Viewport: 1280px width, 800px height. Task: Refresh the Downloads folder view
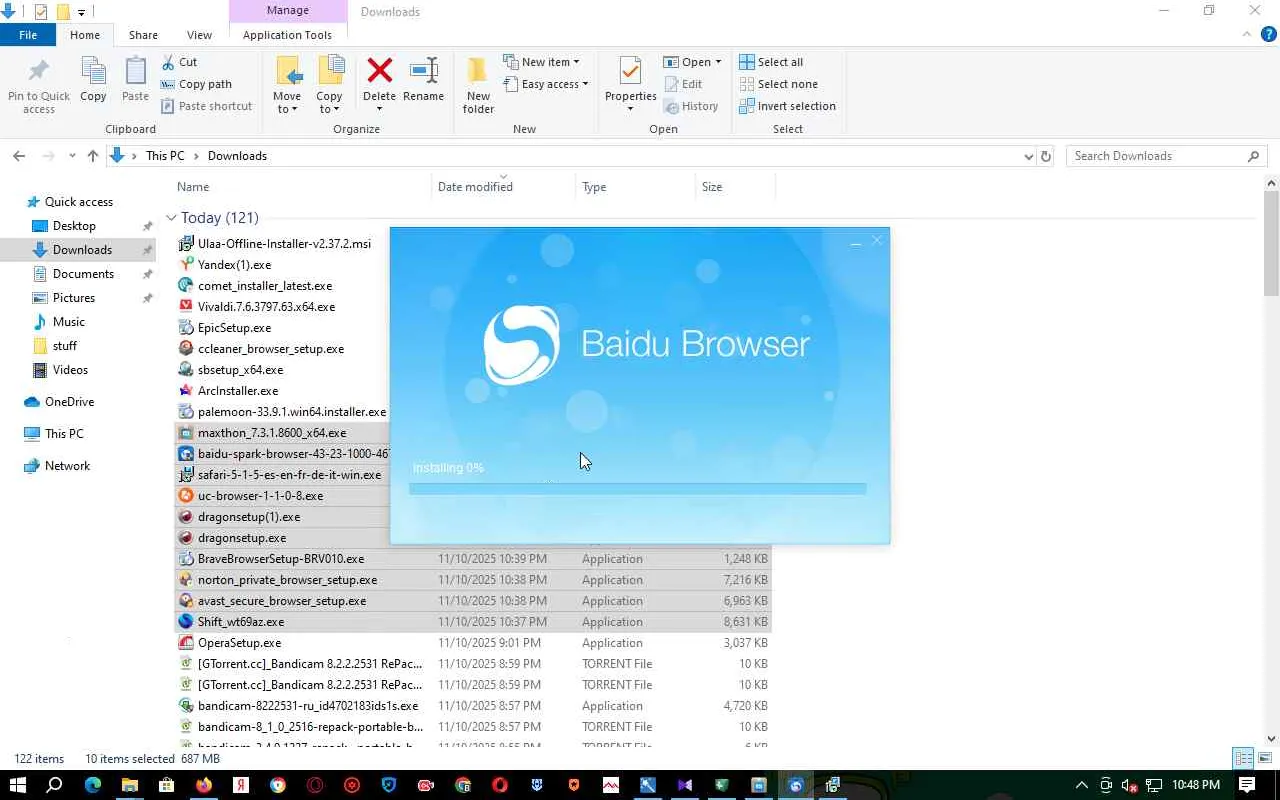(1046, 156)
